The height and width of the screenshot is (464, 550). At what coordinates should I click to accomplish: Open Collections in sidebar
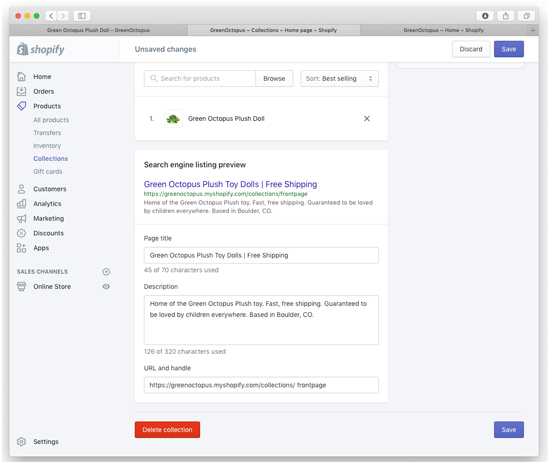click(51, 159)
